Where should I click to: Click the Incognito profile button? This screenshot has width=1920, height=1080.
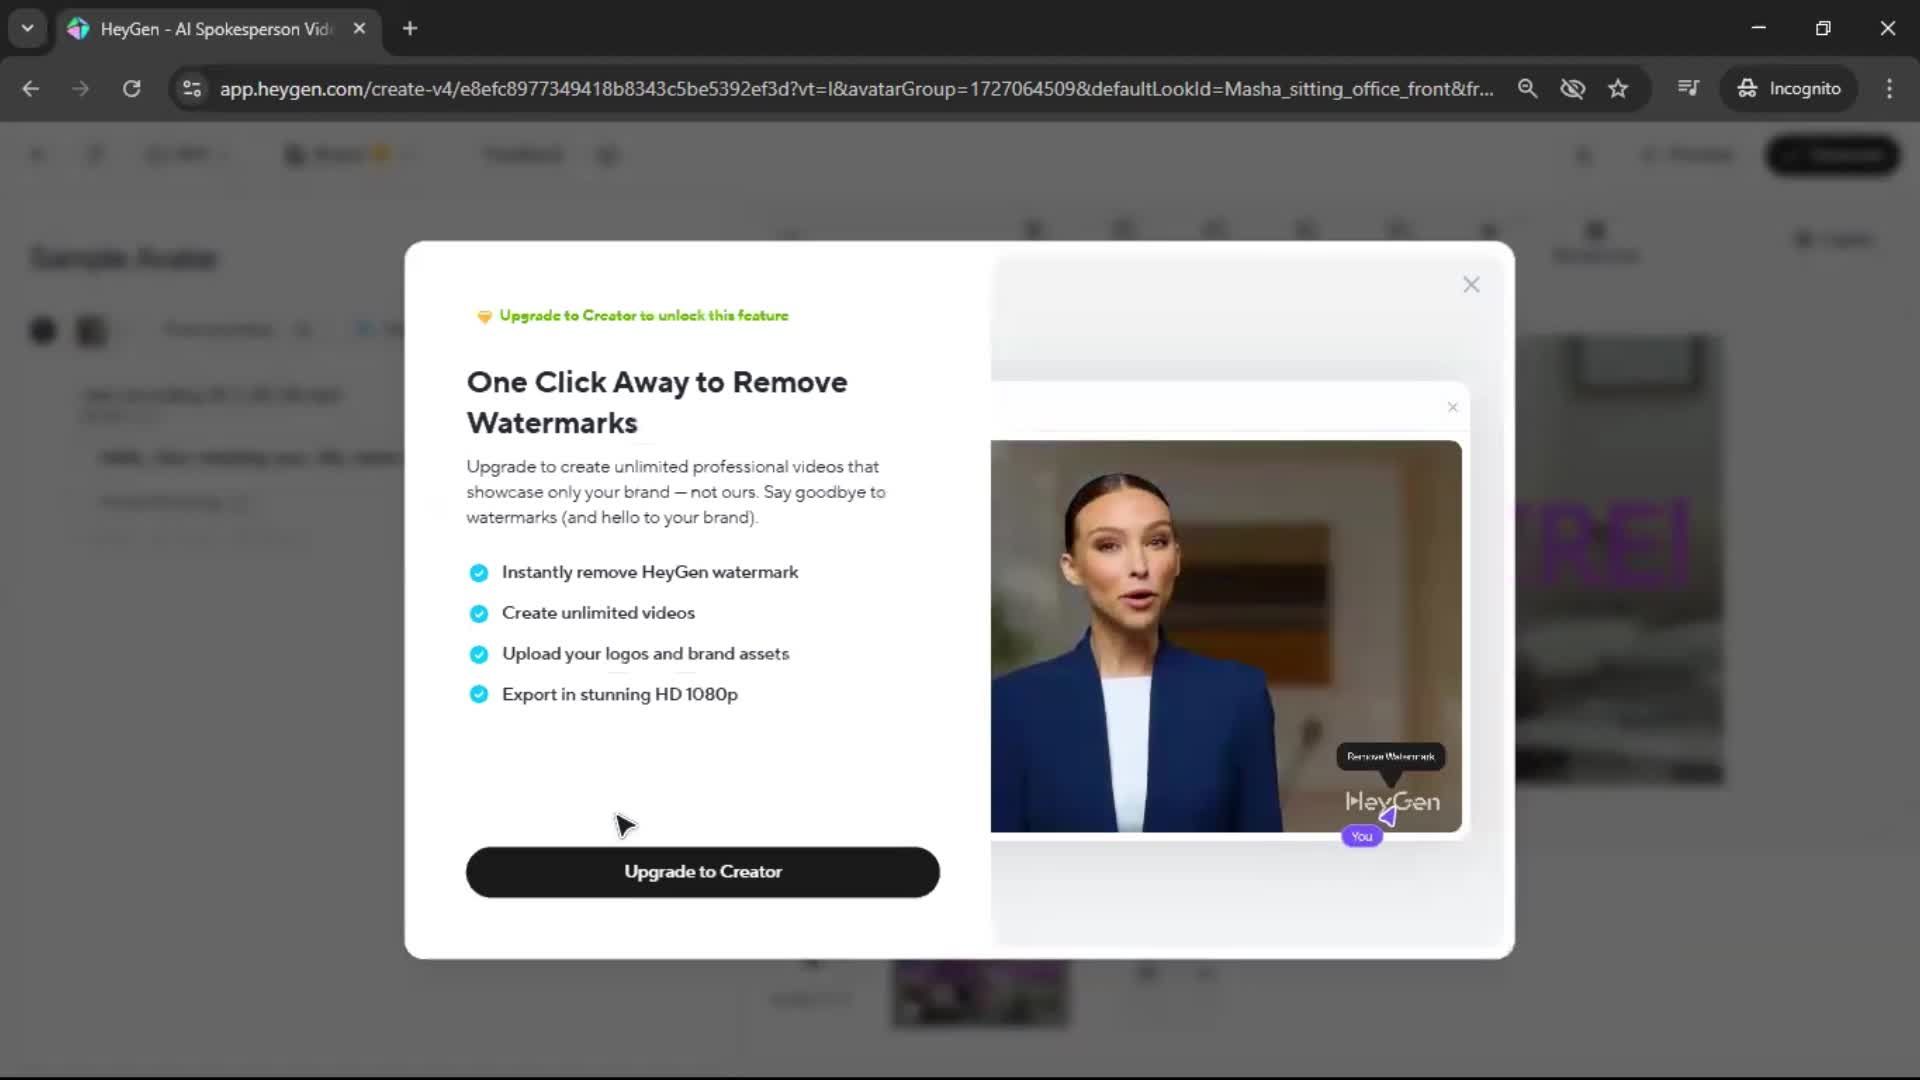click(1789, 88)
